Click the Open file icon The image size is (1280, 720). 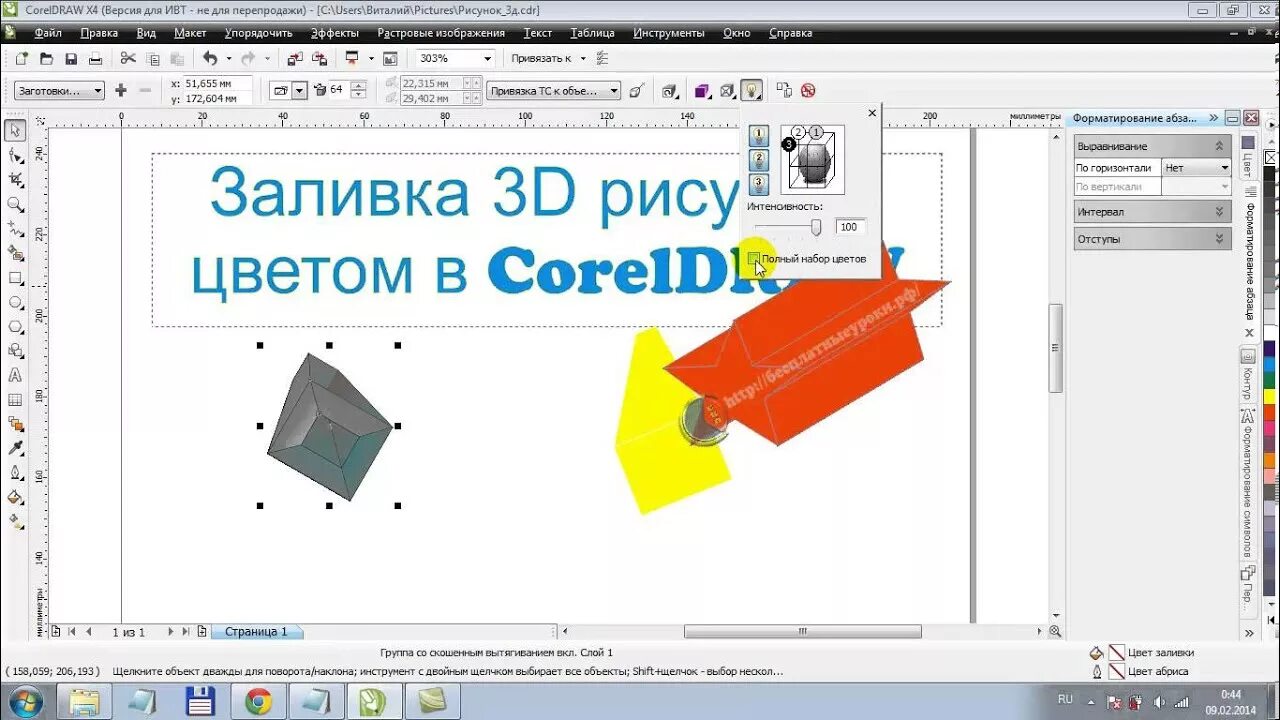46,59
